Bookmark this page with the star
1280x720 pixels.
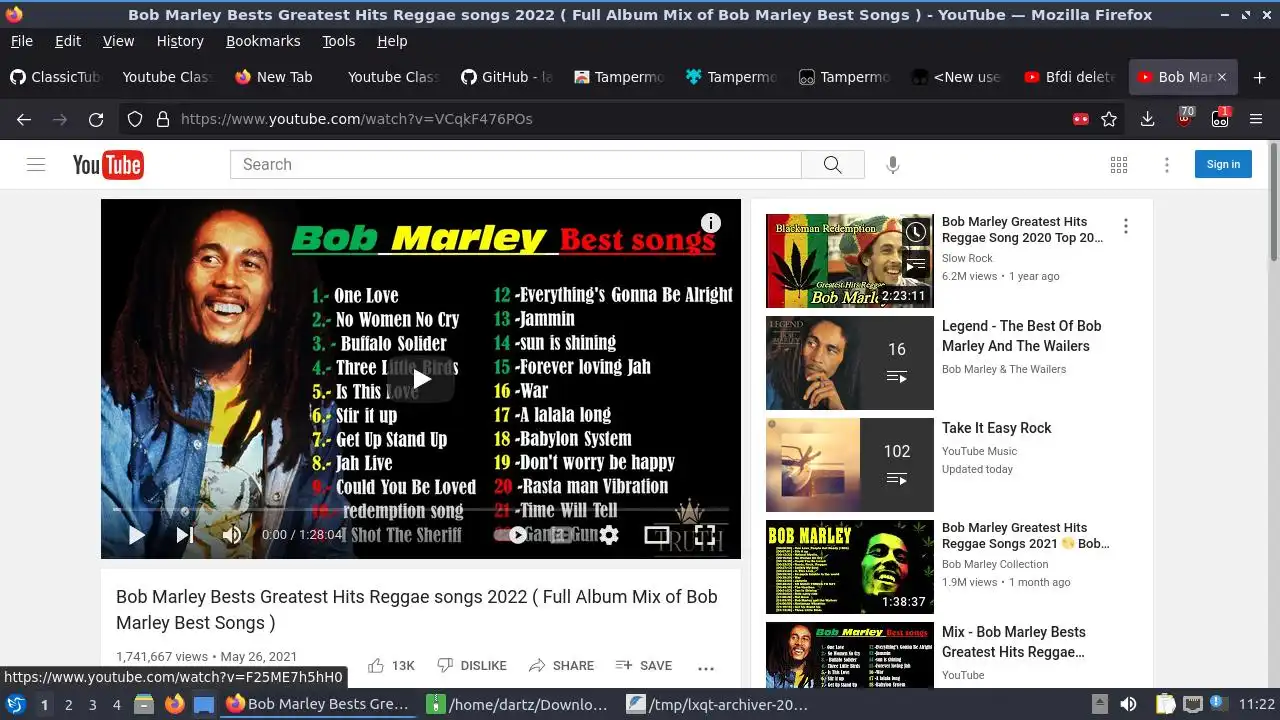point(1108,119)
